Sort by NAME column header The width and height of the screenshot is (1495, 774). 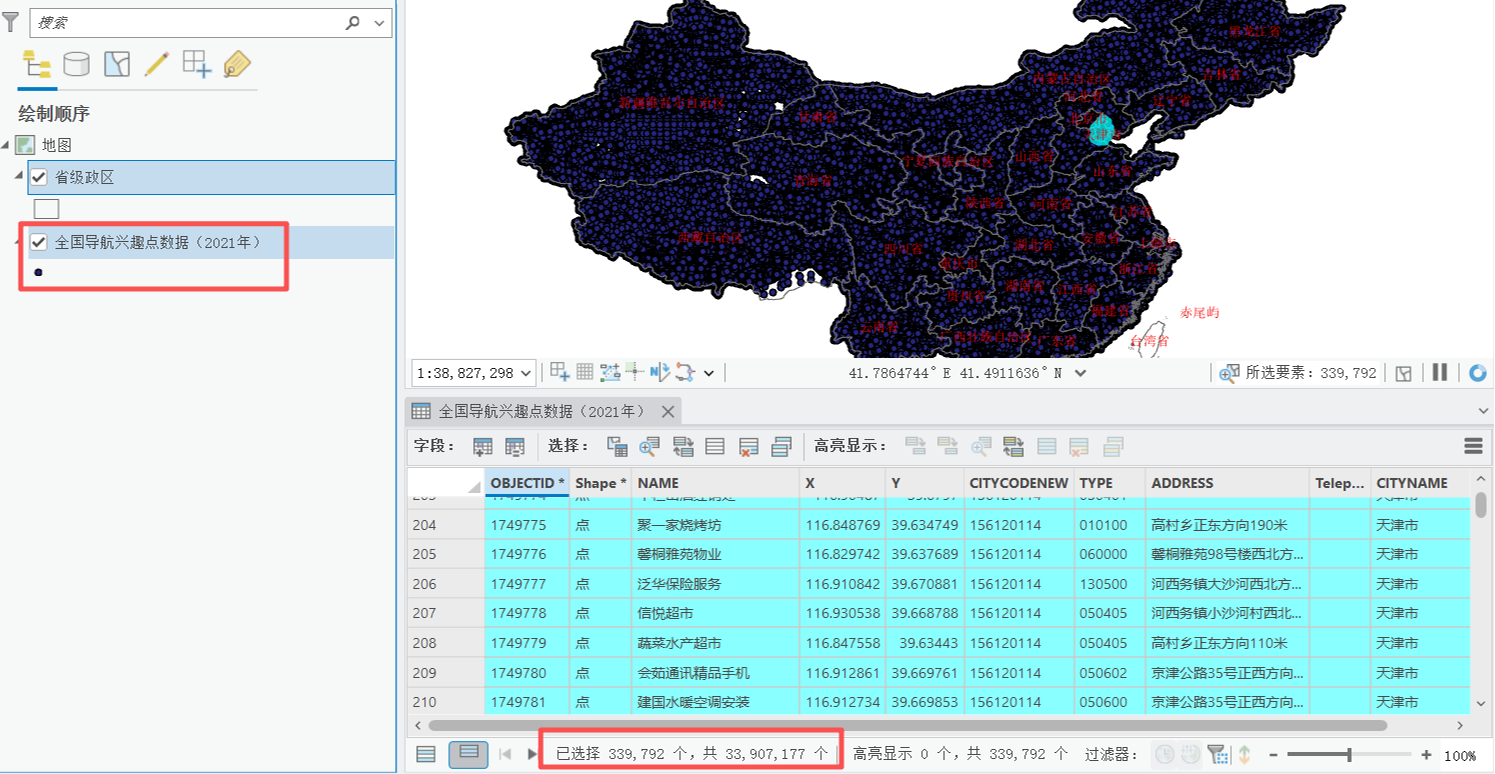point(716,483)
